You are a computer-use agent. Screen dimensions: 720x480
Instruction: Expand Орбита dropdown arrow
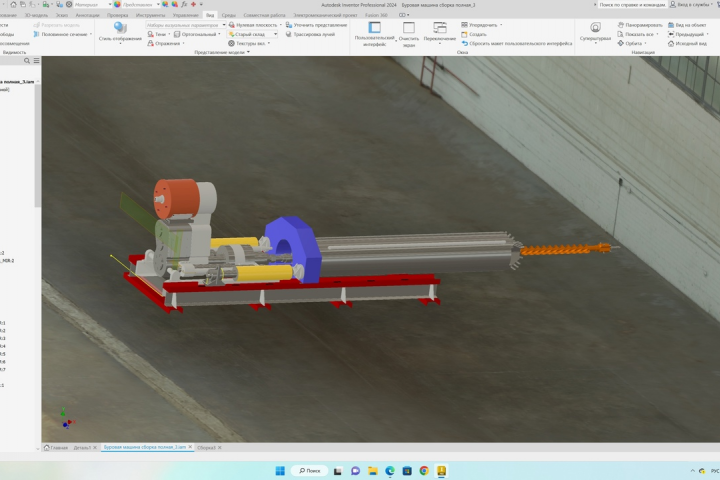646,44
